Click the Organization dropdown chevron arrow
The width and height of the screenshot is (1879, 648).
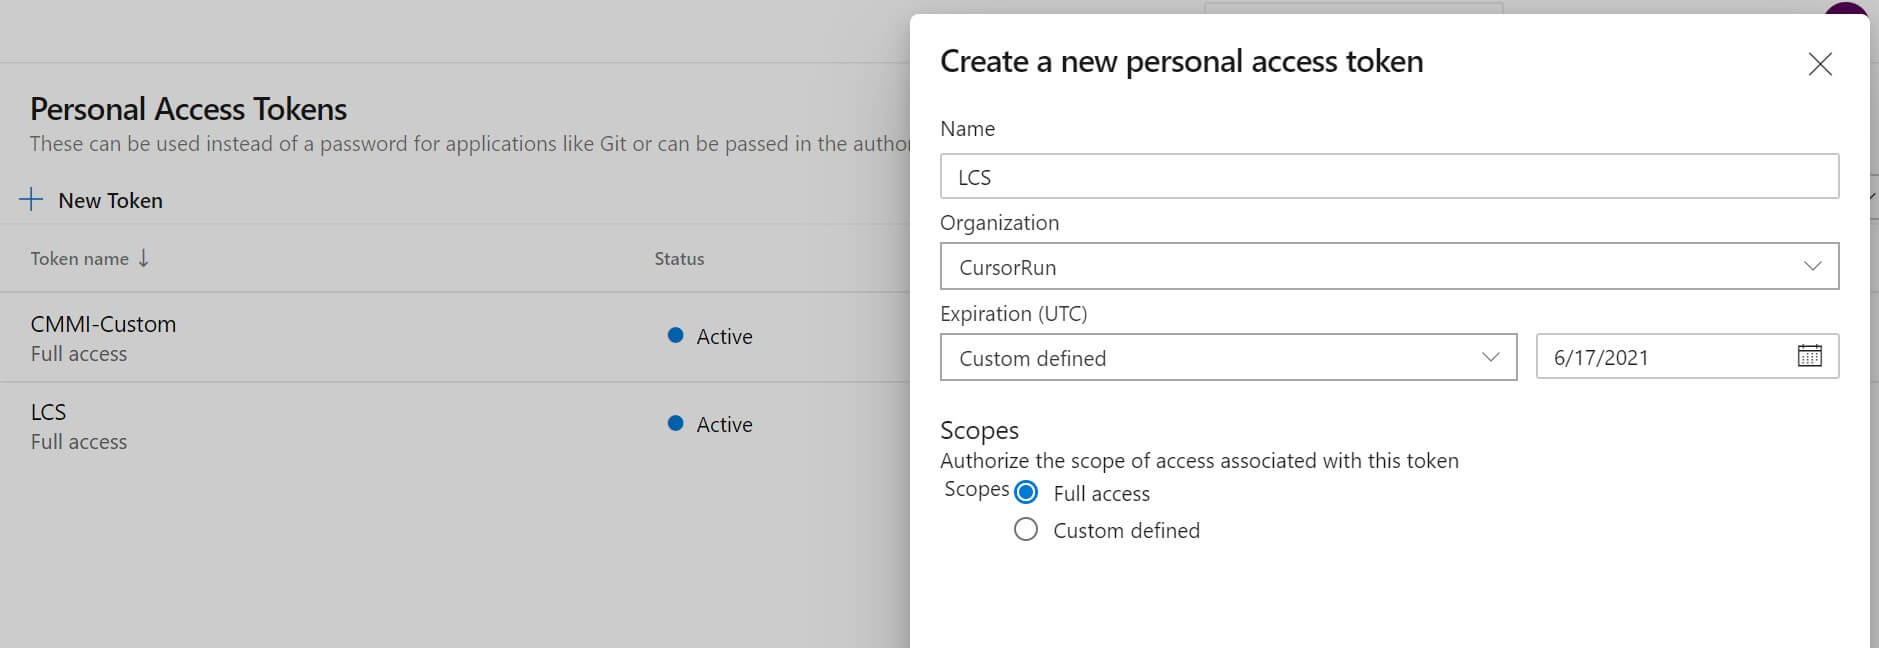1812,266
